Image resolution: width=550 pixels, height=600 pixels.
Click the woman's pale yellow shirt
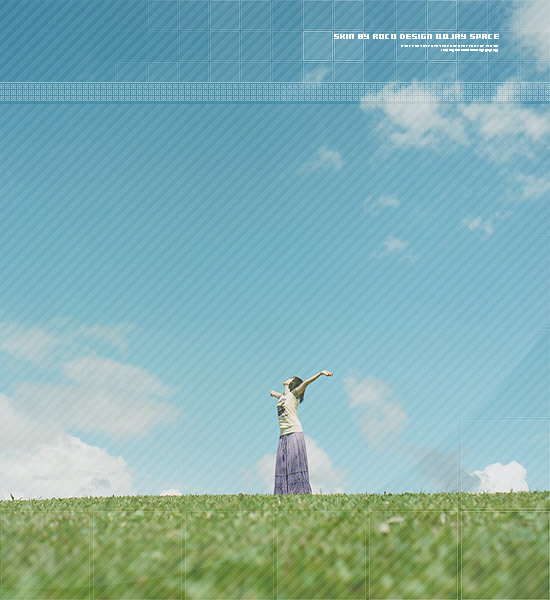coord(289,415)
